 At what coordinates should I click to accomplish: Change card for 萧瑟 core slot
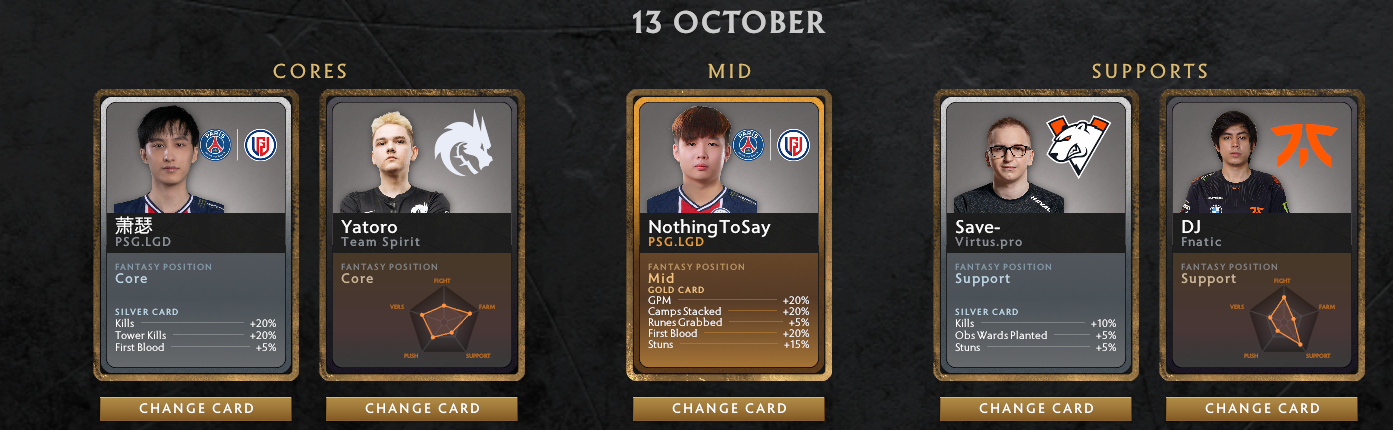pyautogui.click(x=196, y=408)
